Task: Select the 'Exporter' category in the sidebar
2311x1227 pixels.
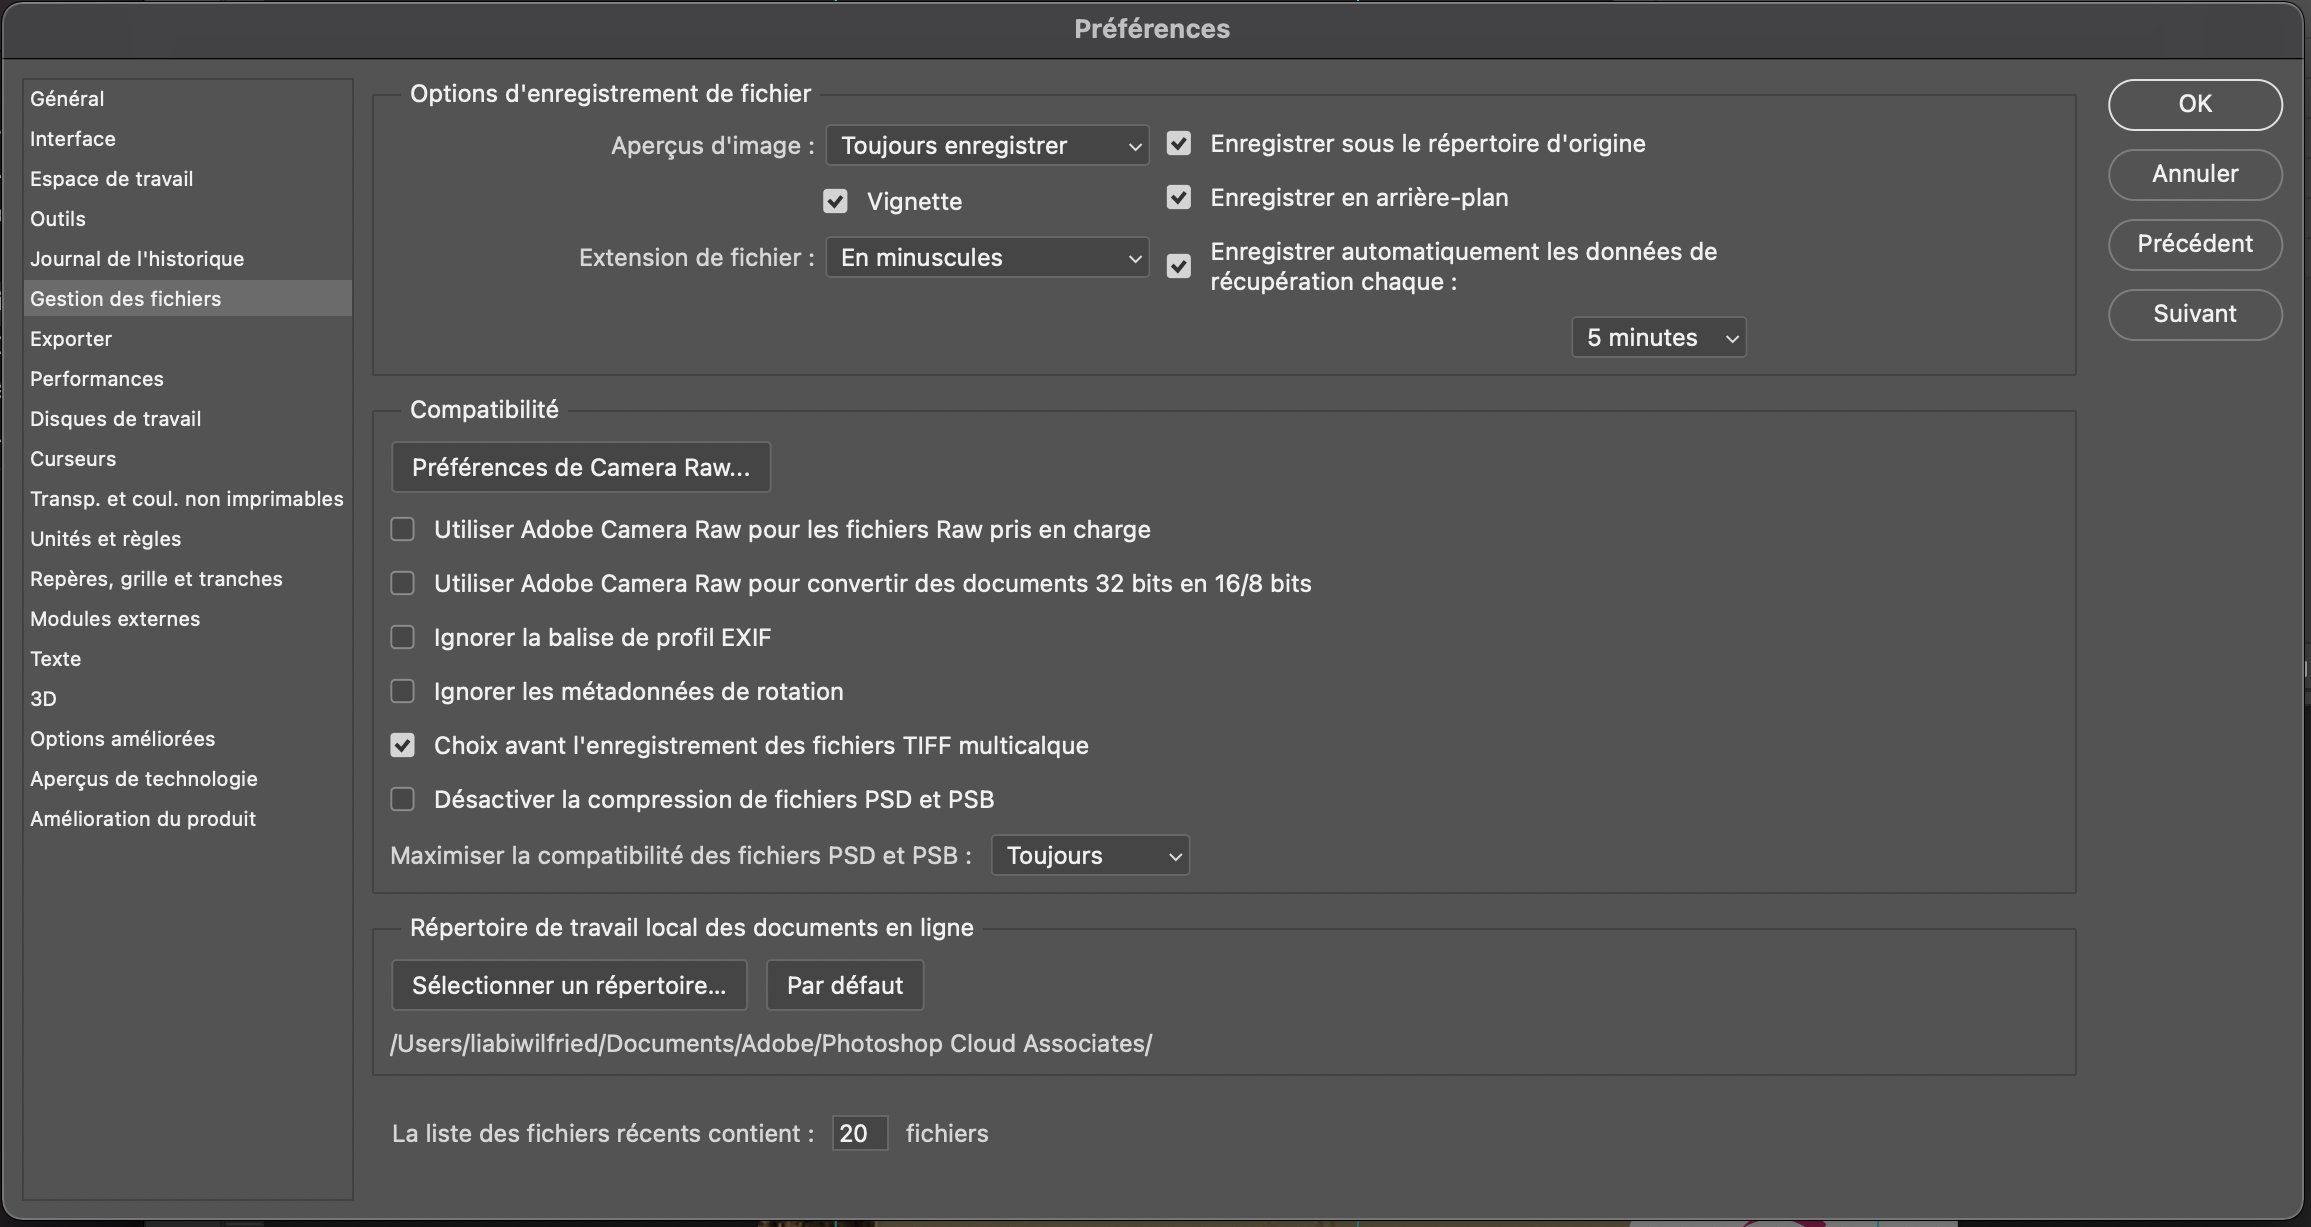Action: [x=71, y=338]
